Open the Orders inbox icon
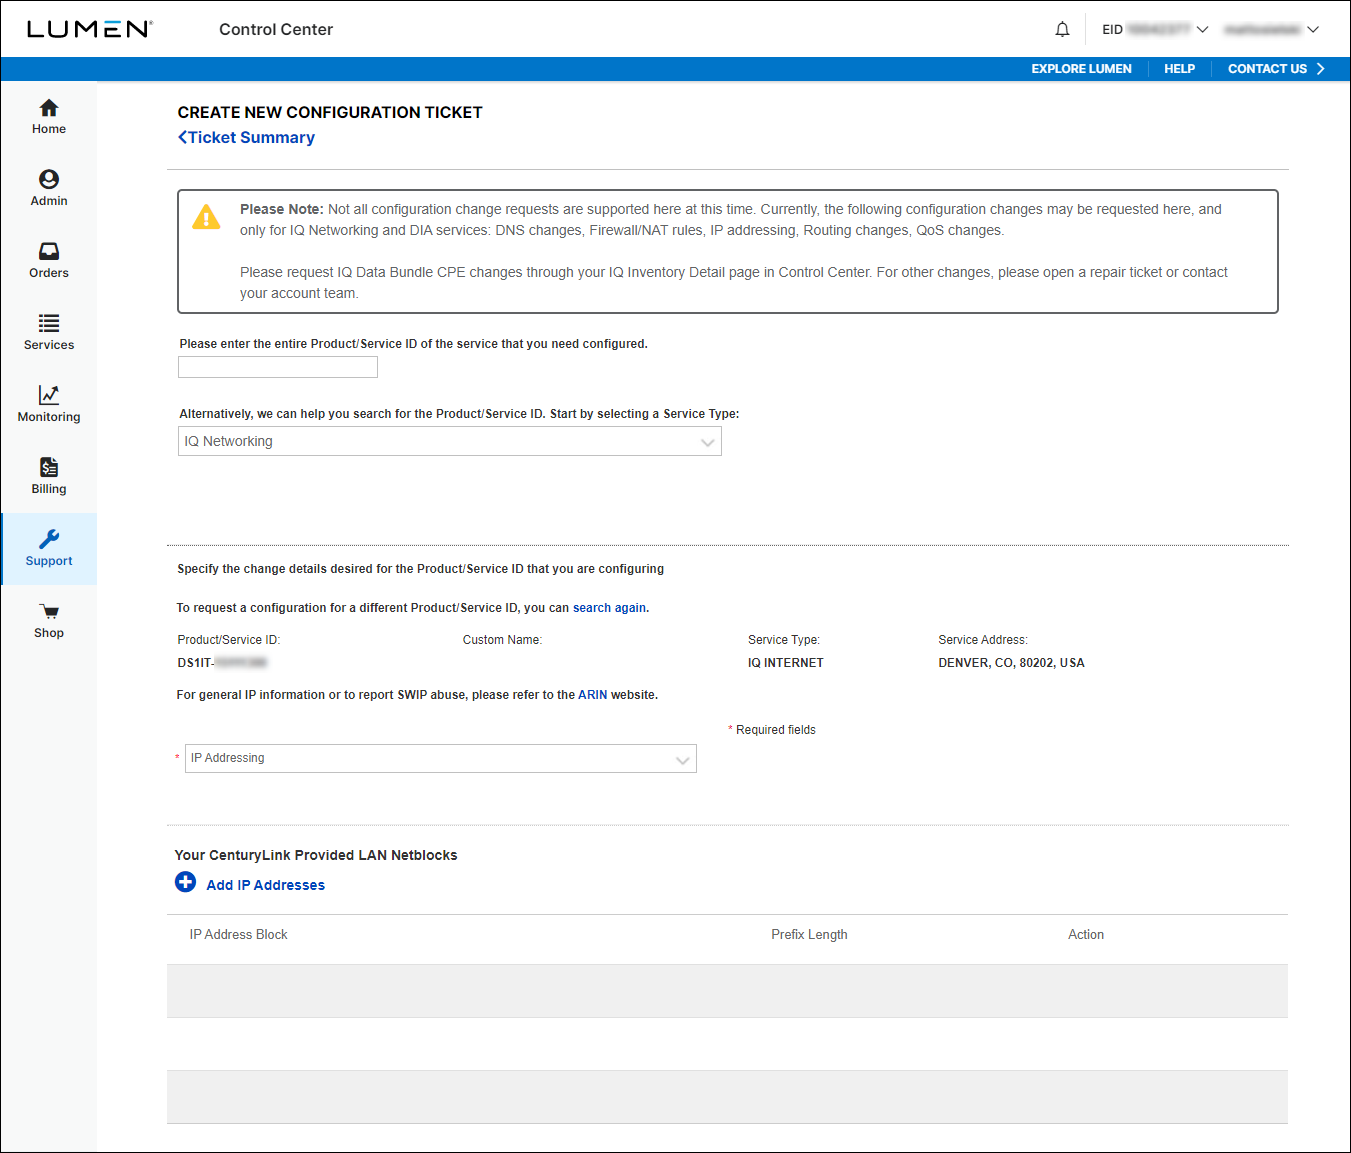The image size is (1351, 1153). [x=48, y=251]
